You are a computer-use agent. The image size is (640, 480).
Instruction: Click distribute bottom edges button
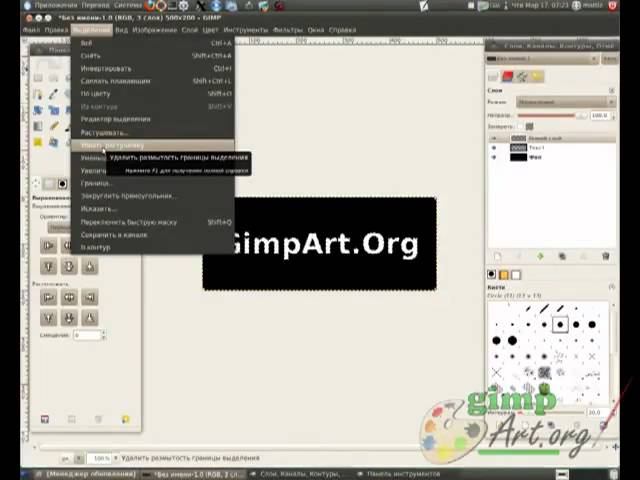pos(90,318)
